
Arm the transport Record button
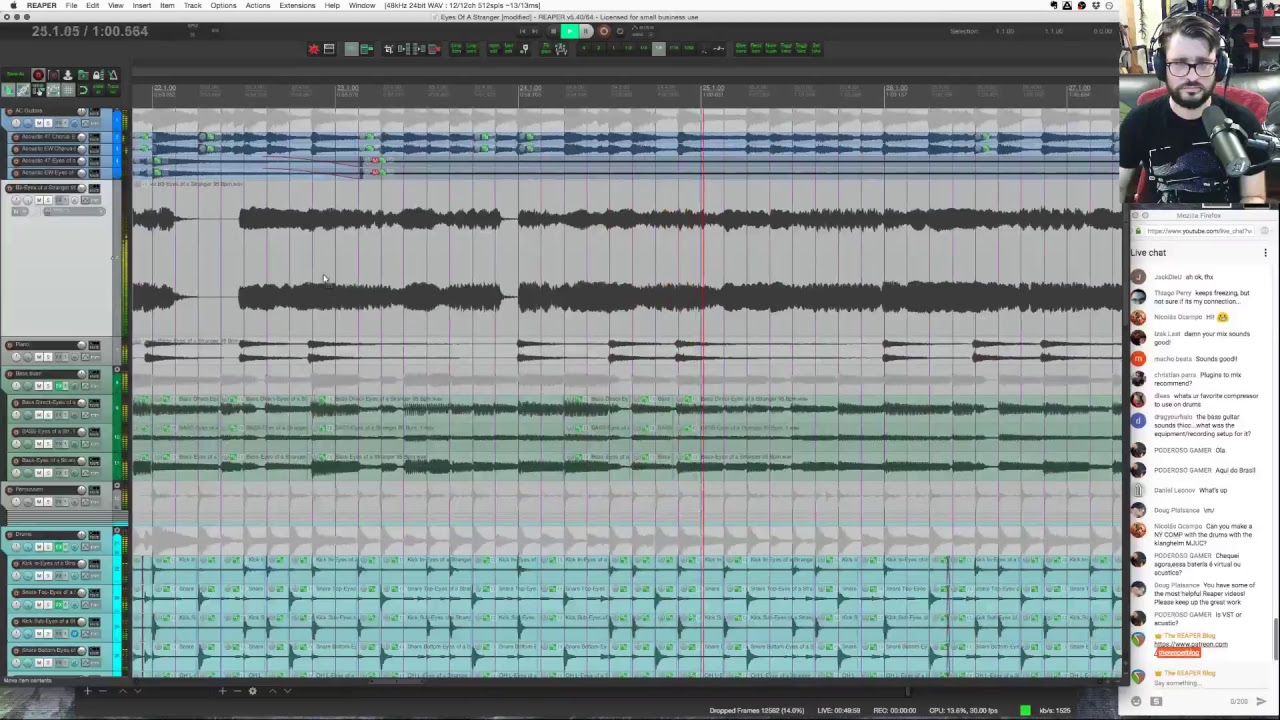tap(604, 31)
